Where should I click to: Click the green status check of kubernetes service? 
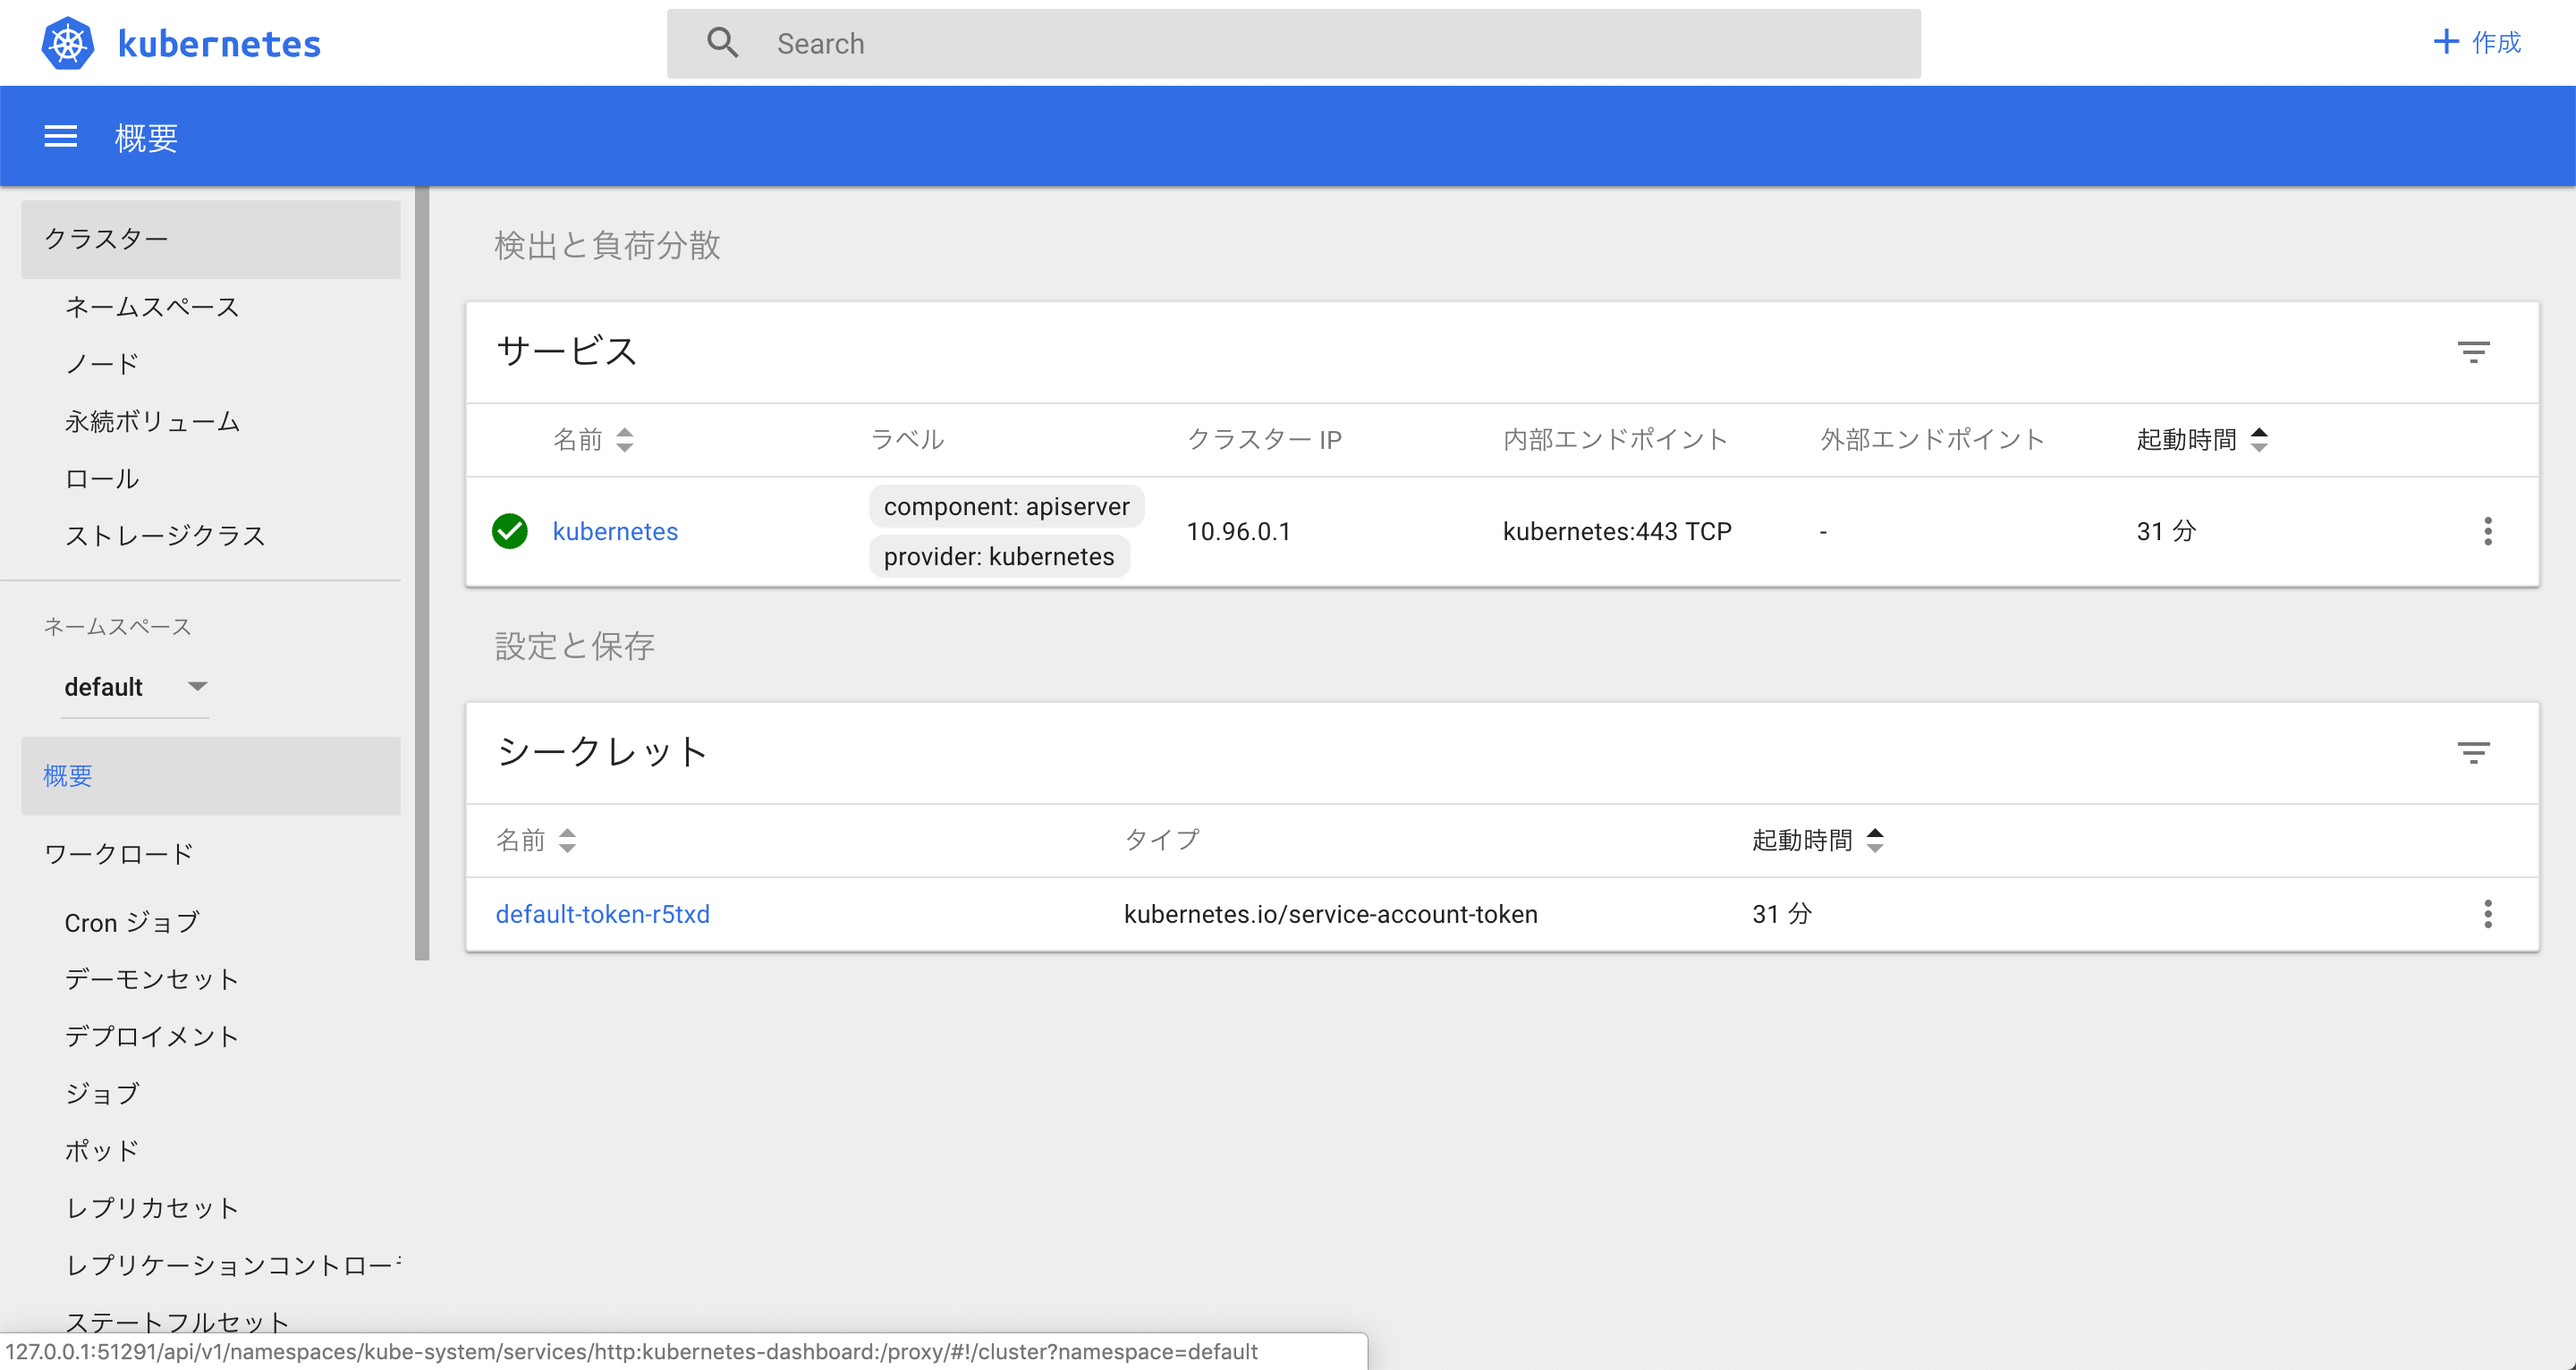(511, 531)
